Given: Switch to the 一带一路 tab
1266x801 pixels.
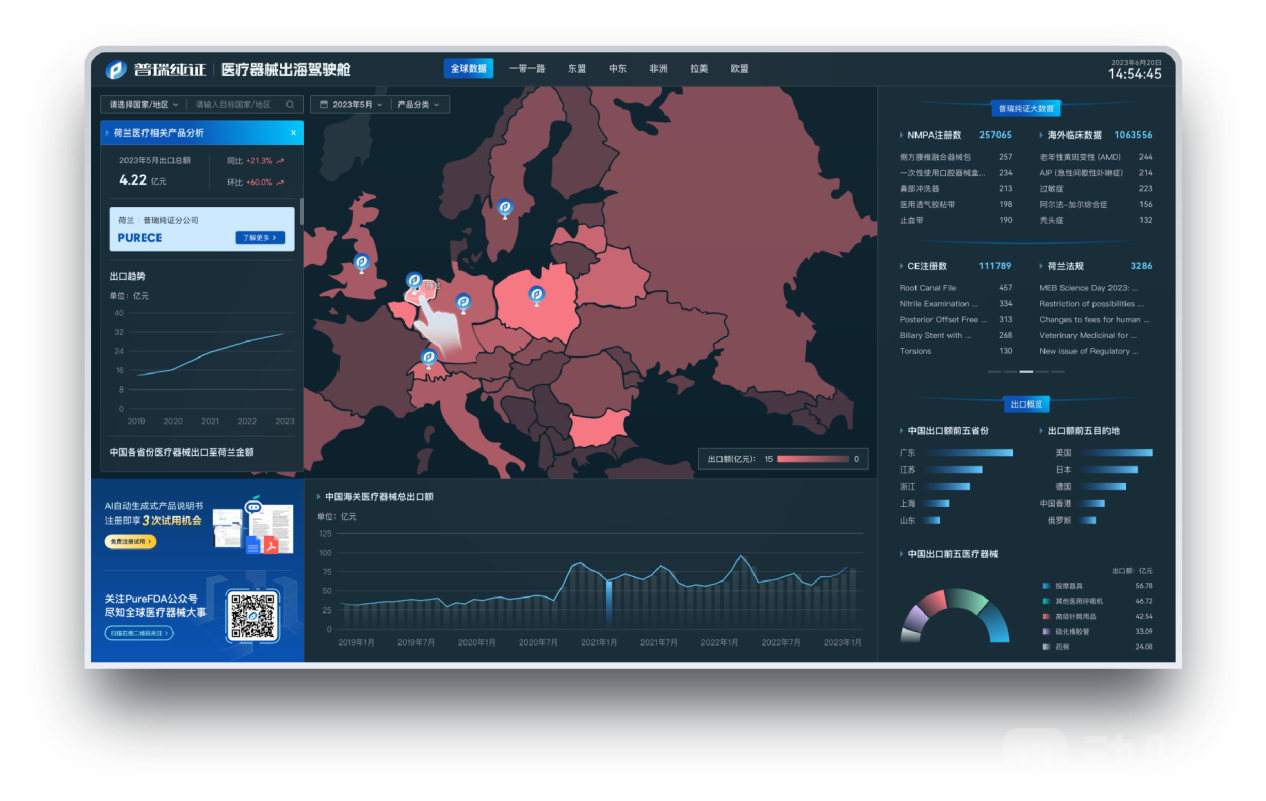Looking at the screenshot, I should click(x=527, y=69).
